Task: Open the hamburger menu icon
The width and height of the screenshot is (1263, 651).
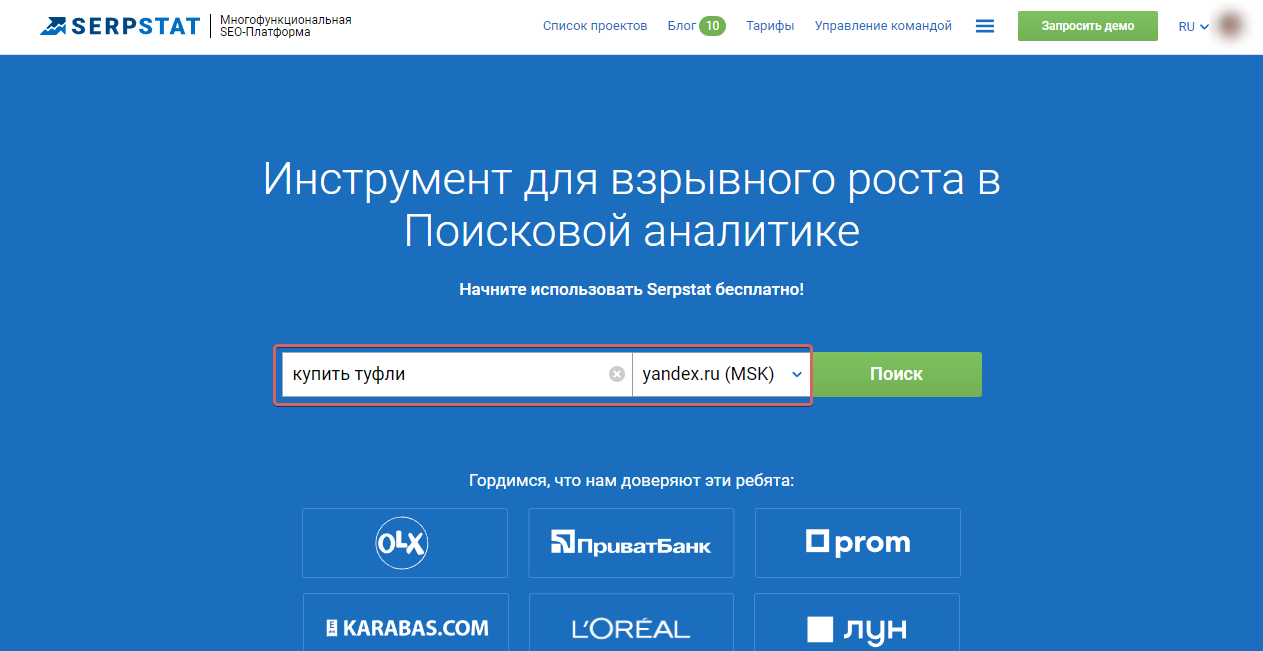Action: 985,26
